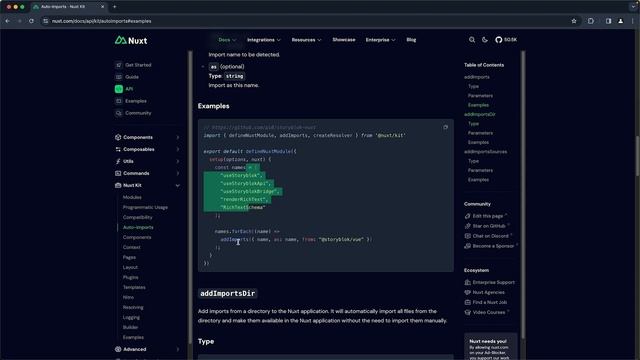Open Docs dropdown menu
The image size is (640, 360).
[x=227, y=40]
